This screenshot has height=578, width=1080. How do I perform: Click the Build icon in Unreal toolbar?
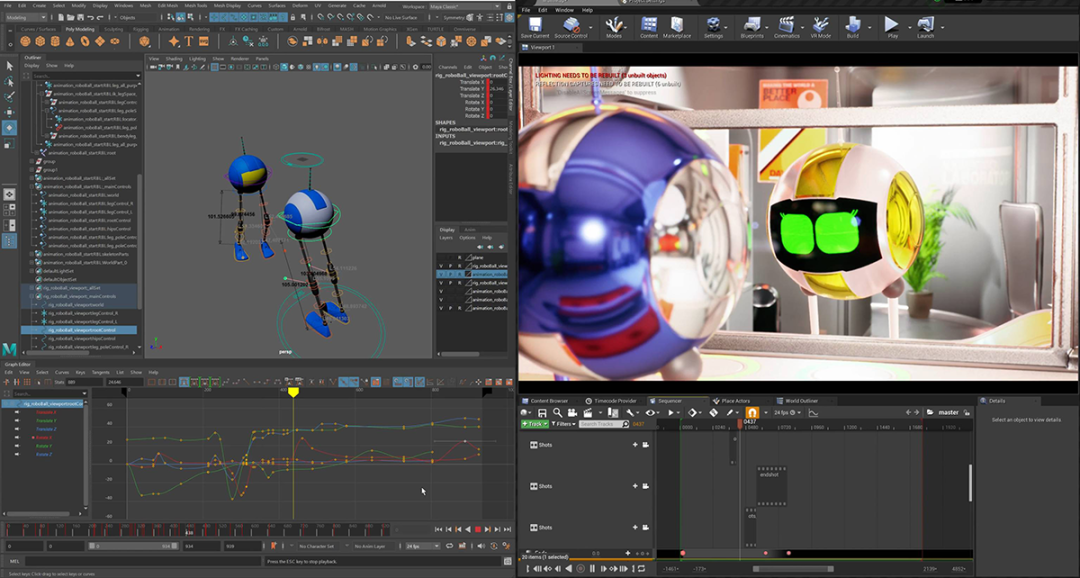(x=852, y=25)
